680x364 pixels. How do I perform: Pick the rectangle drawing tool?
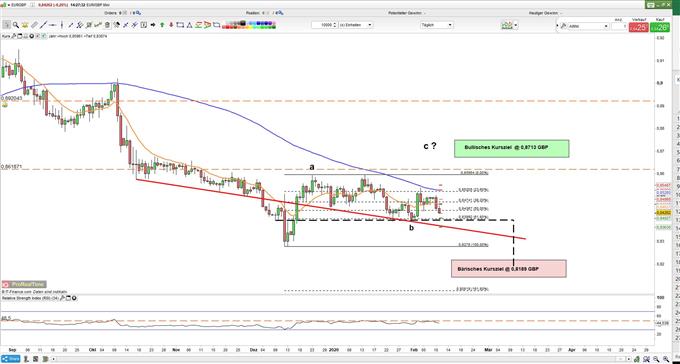(180, 25)
